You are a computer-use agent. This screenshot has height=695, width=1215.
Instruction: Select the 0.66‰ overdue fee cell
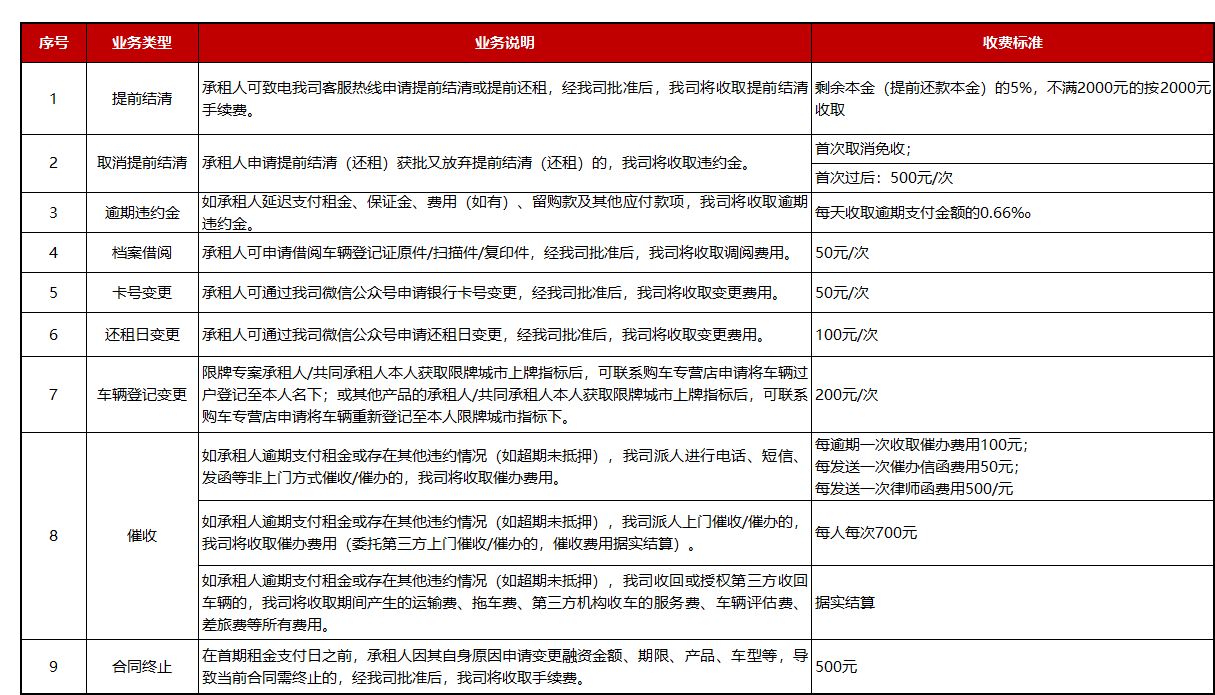click(x=1012, y=212)
